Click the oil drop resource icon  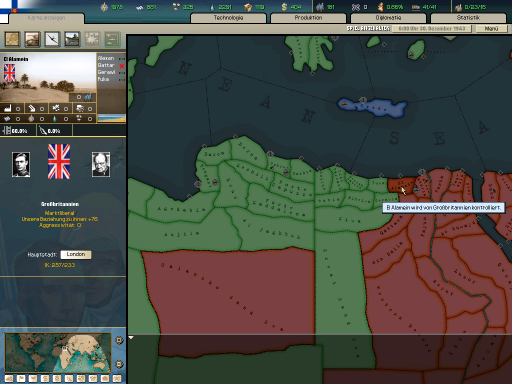[x=55, y=118]
